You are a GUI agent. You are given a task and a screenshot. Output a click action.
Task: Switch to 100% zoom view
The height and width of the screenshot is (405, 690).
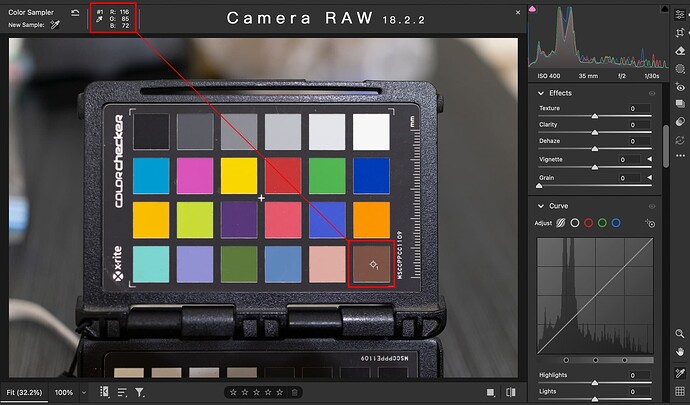coord(64,392)
